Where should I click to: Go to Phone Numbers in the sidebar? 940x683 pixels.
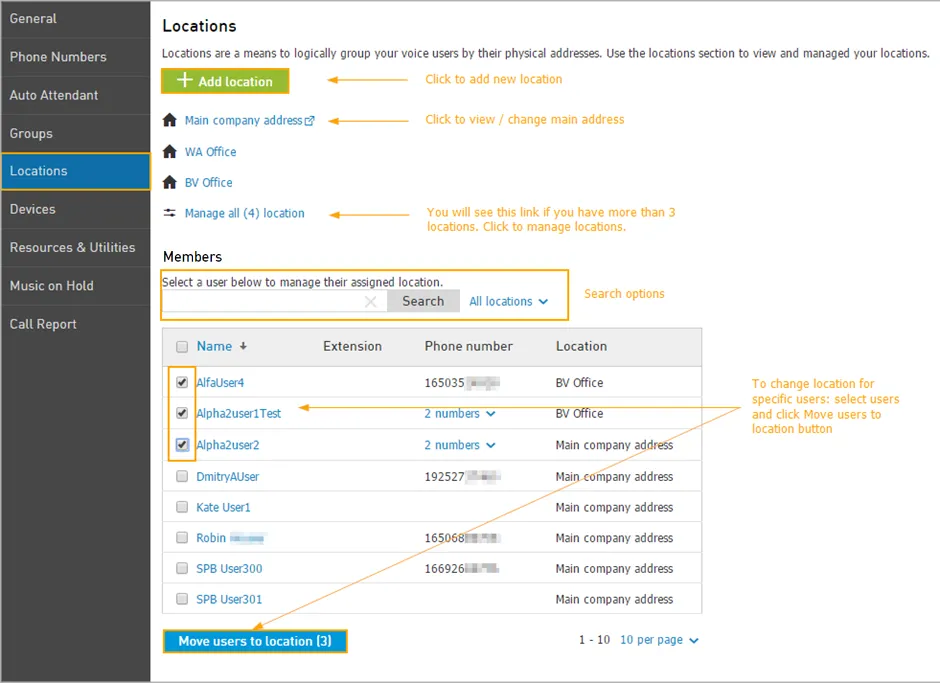(76, 57)
